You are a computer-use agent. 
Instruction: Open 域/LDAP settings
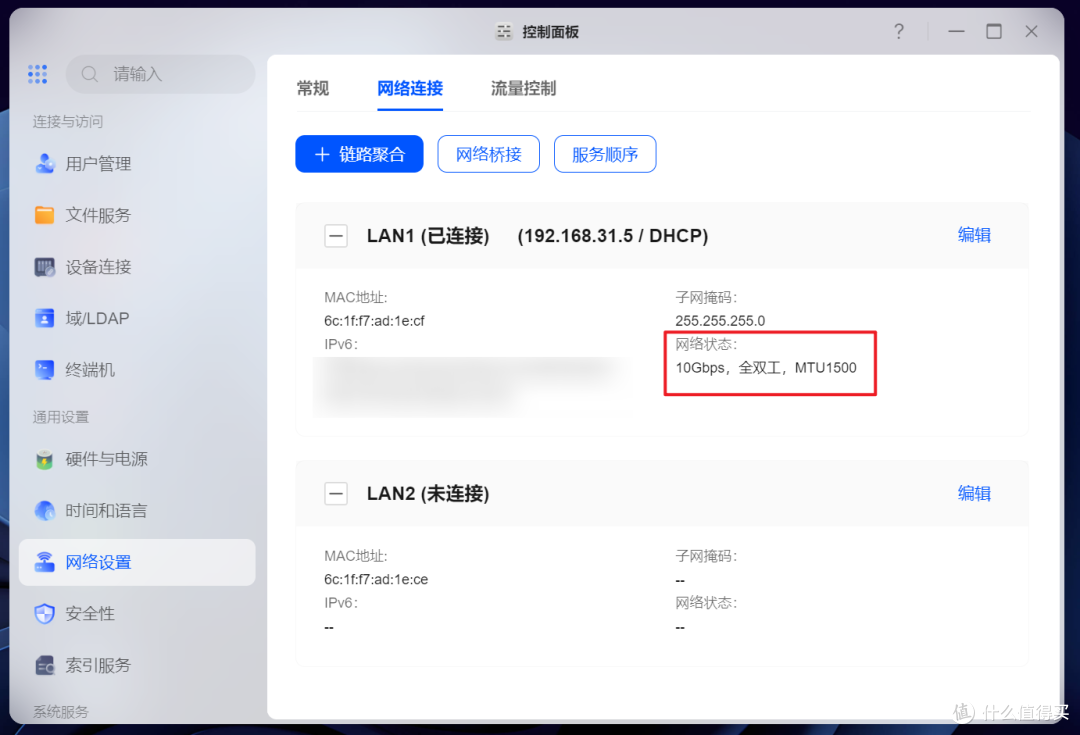(x=137, y=318)
